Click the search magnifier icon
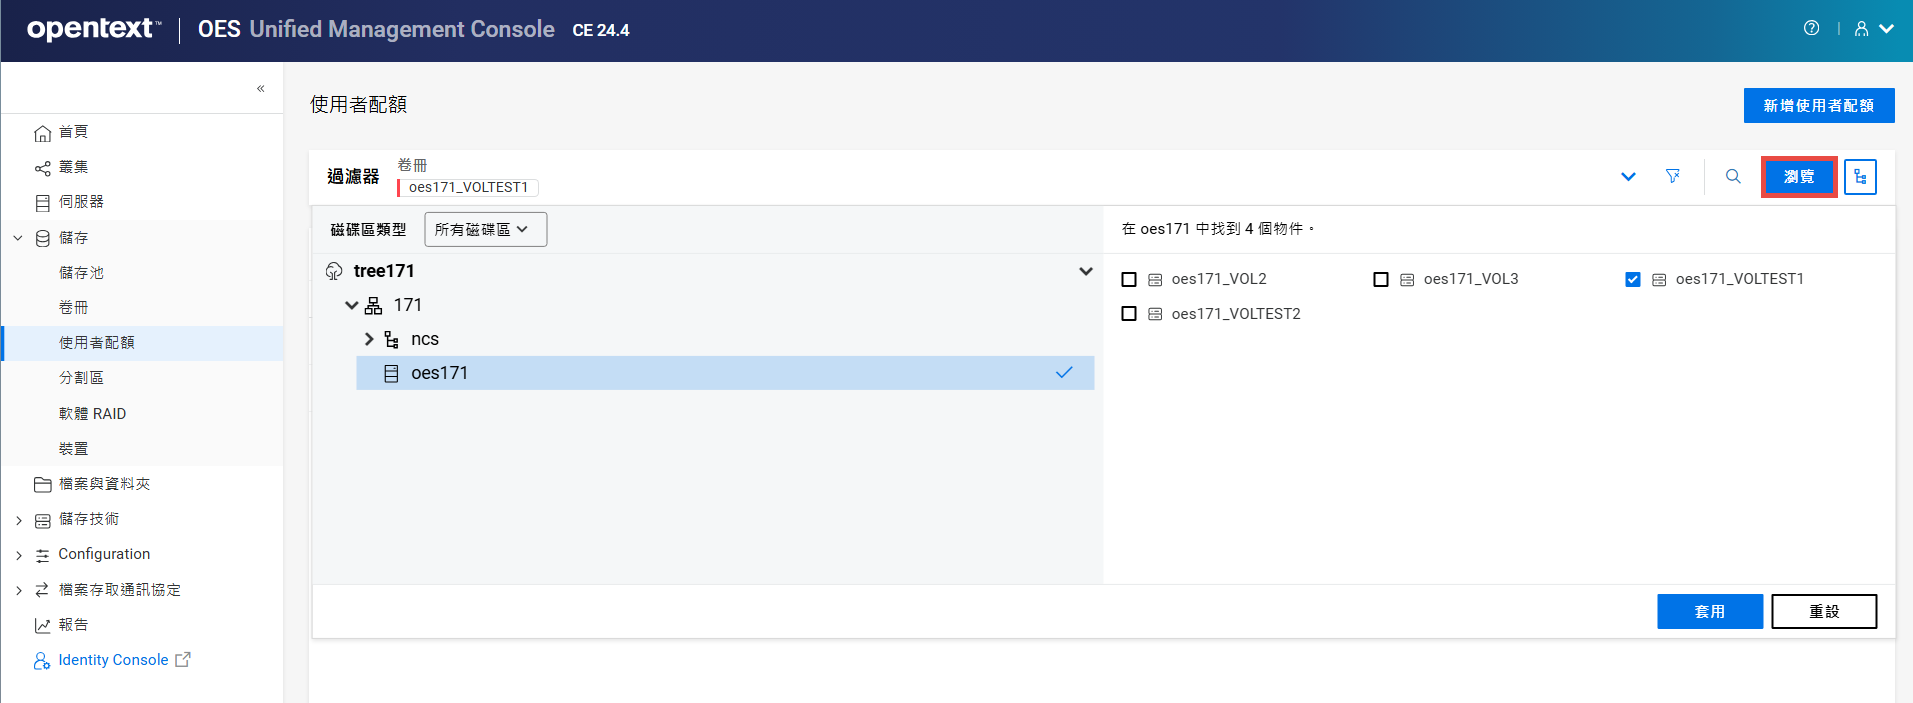1913x703 pixels. 1733,177
